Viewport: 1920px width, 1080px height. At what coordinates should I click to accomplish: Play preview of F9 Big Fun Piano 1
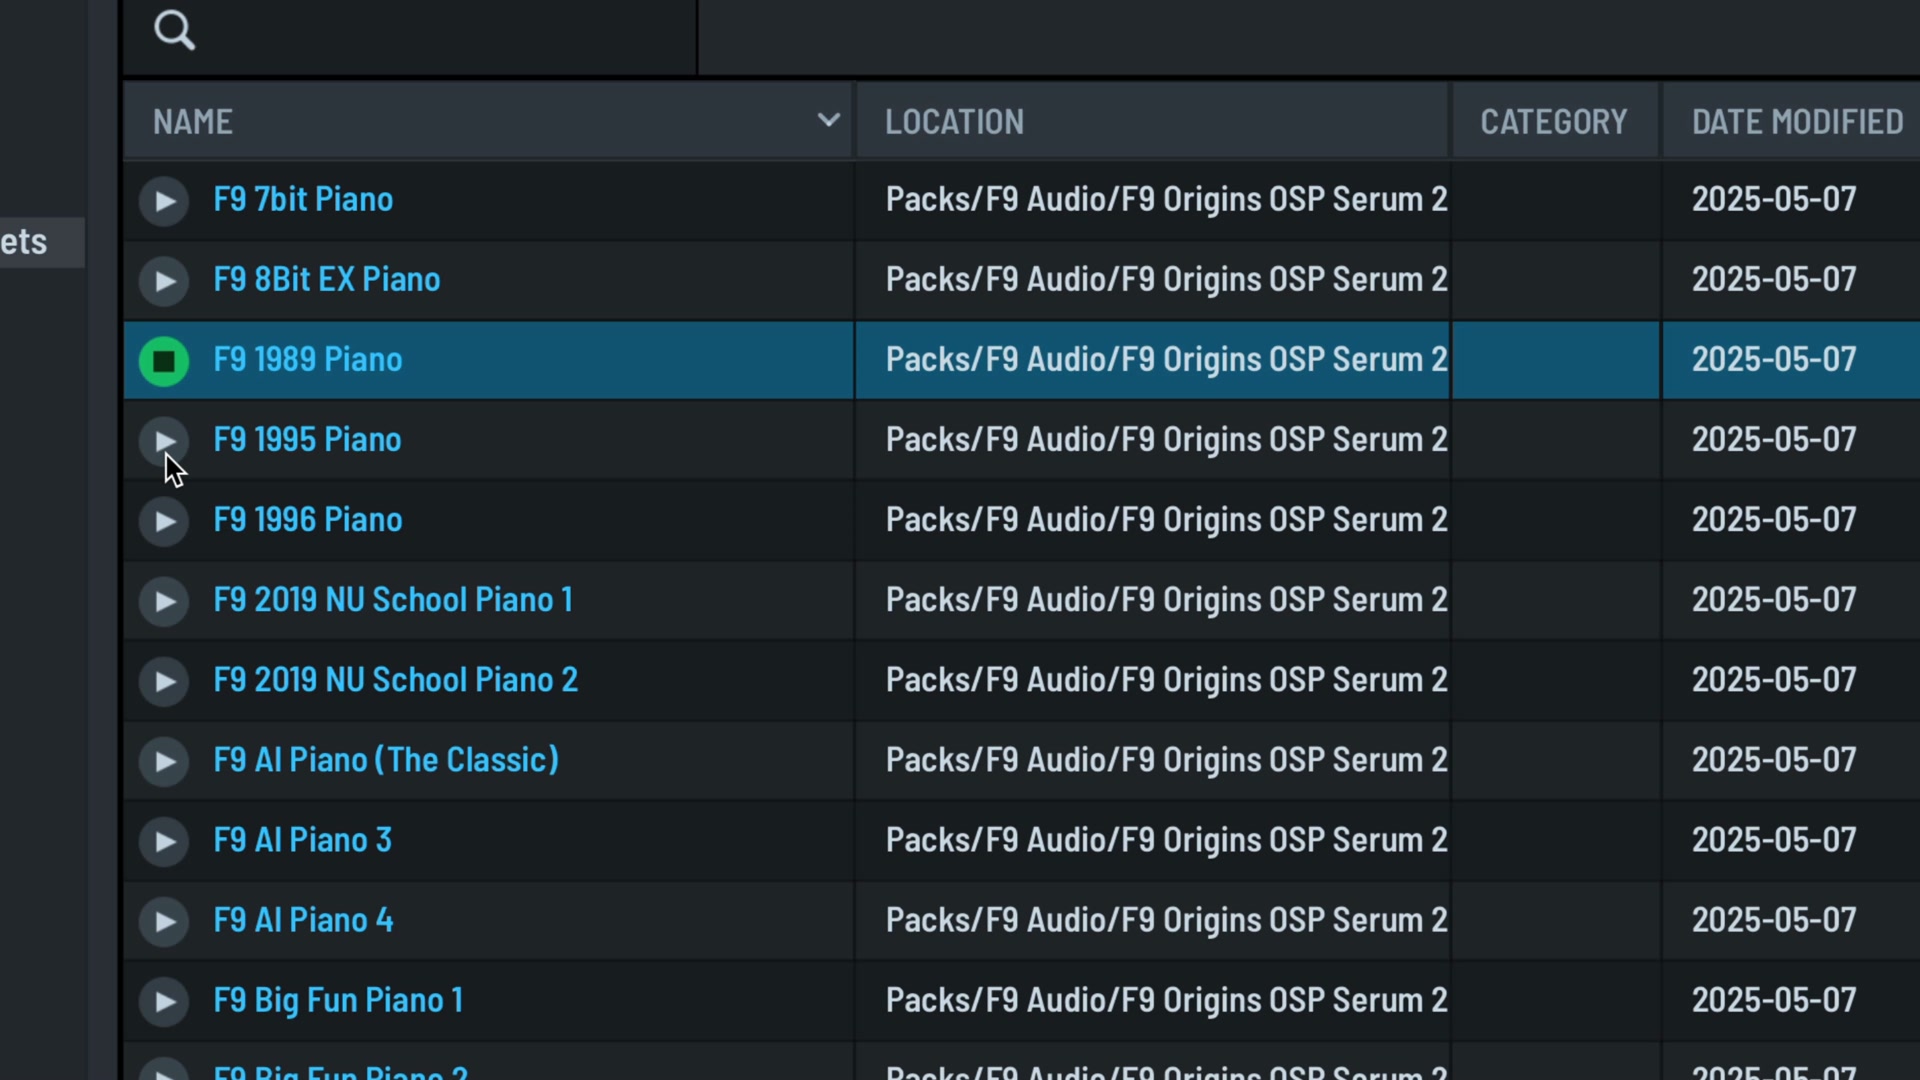coord(164,1001)
